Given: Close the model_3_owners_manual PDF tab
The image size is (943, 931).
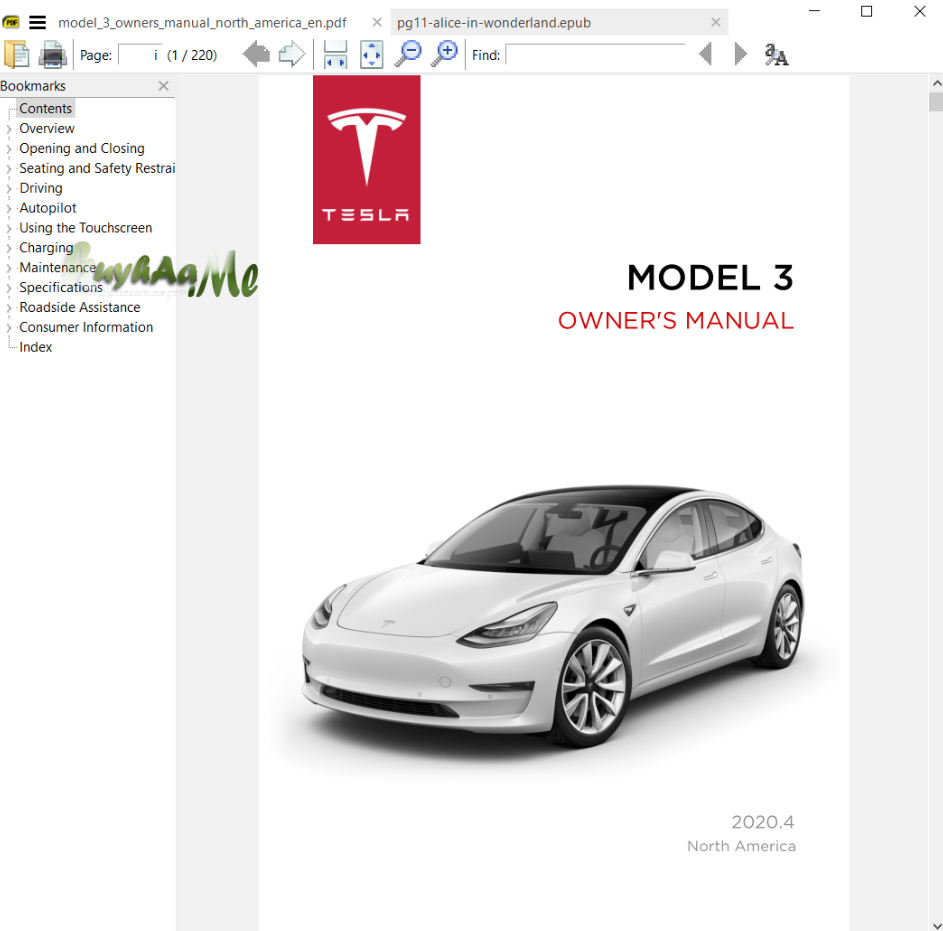Looking at the screenshot, I should pyautogui.click(x=377, y=22).
